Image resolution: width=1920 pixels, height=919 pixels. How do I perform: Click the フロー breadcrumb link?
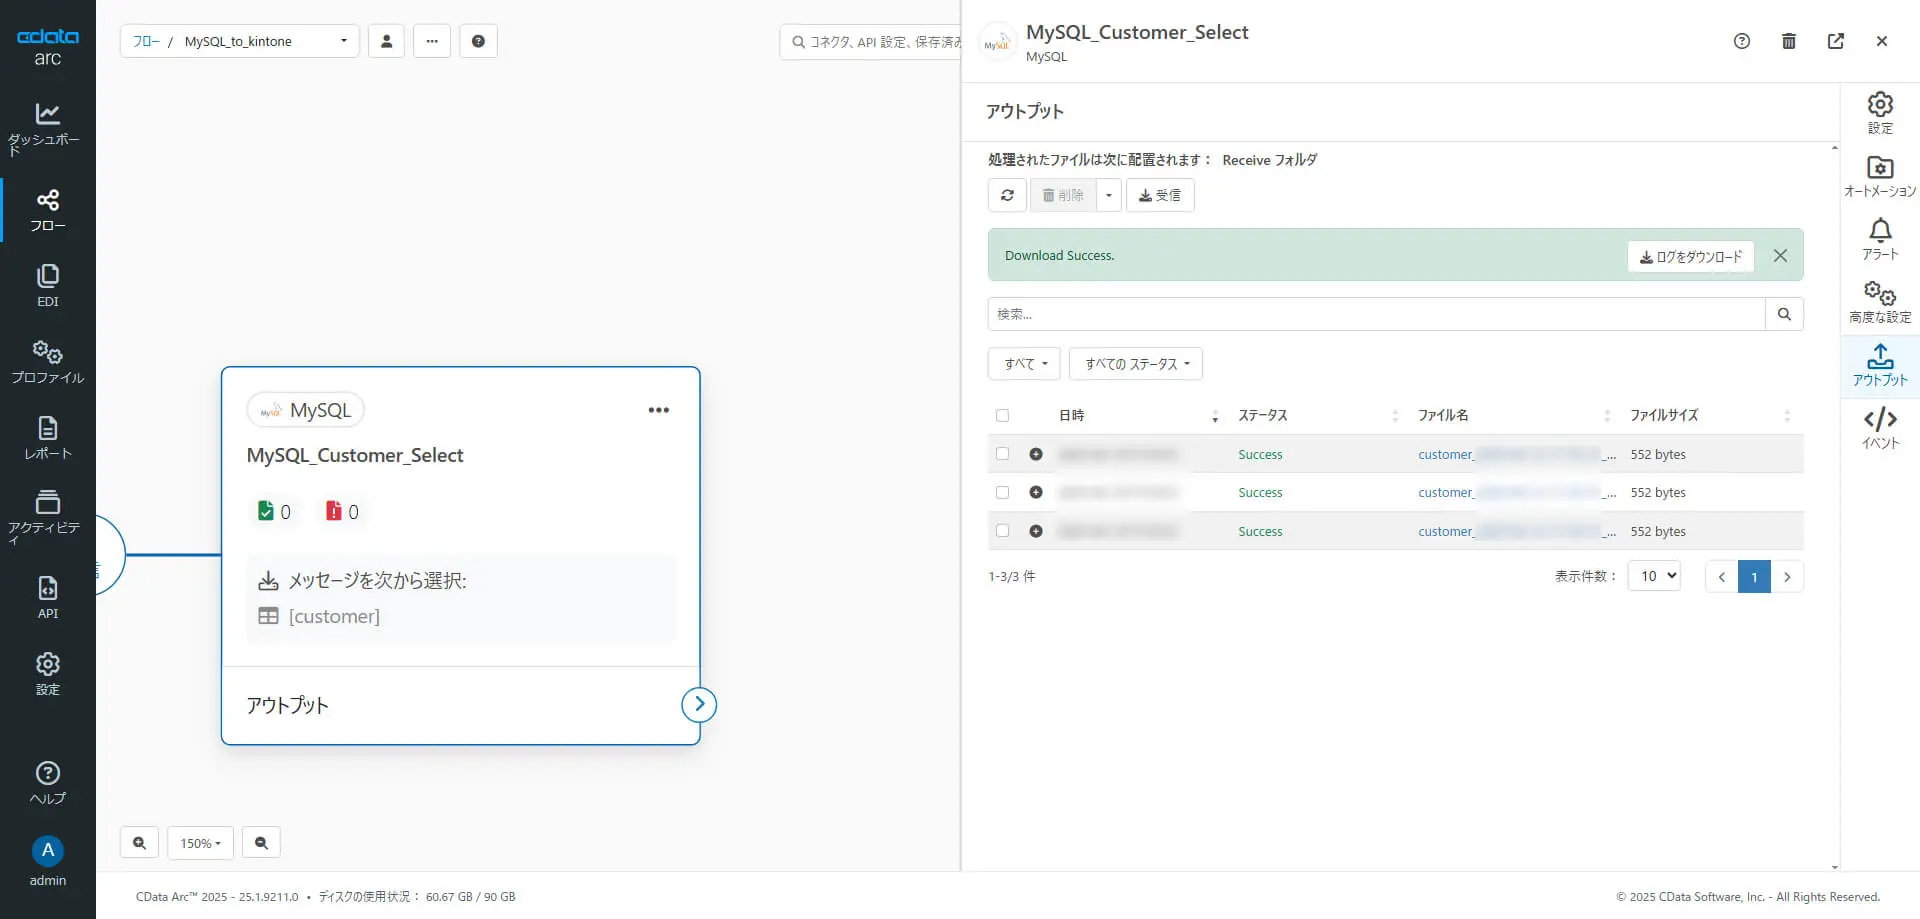(x=146, y=41)
